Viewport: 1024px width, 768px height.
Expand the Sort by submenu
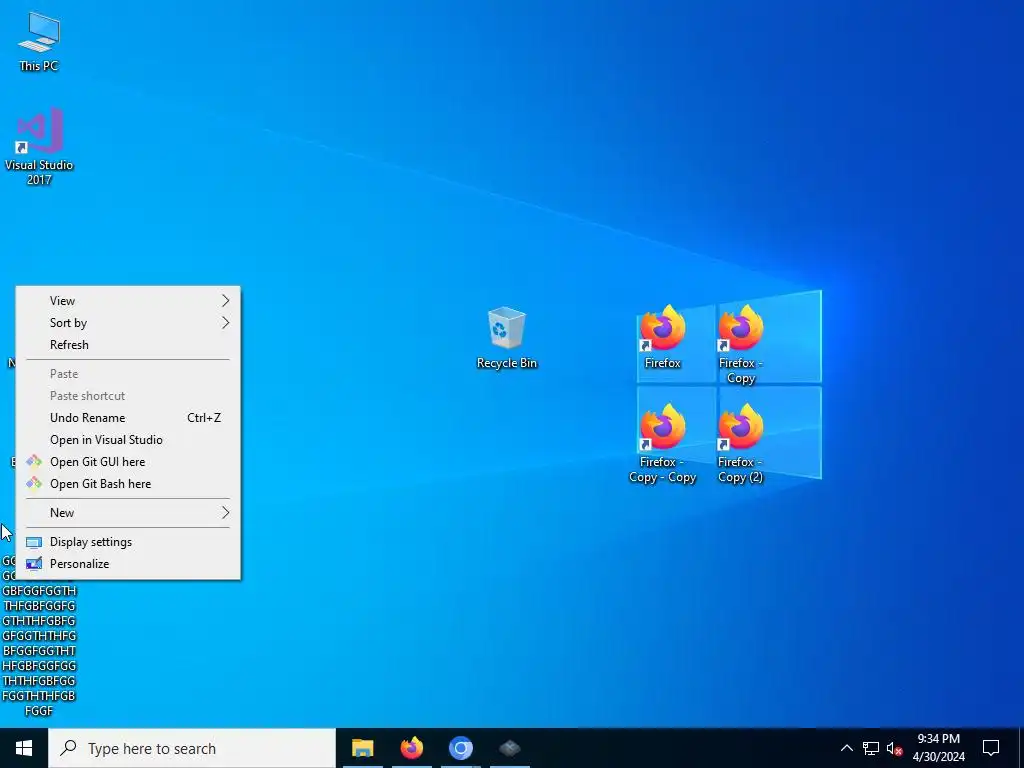128,323
